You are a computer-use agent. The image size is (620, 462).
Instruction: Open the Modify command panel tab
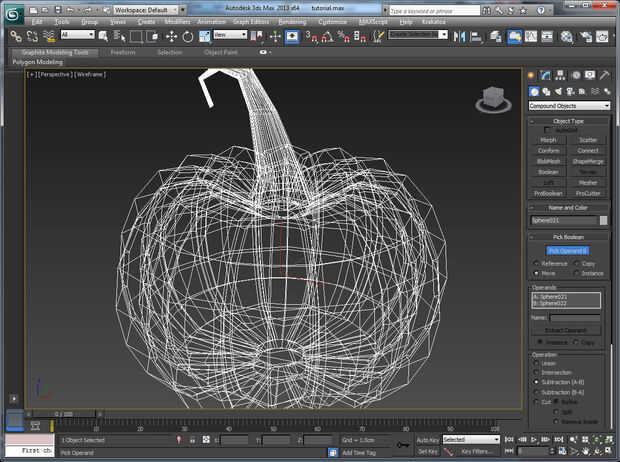(547, 75)
